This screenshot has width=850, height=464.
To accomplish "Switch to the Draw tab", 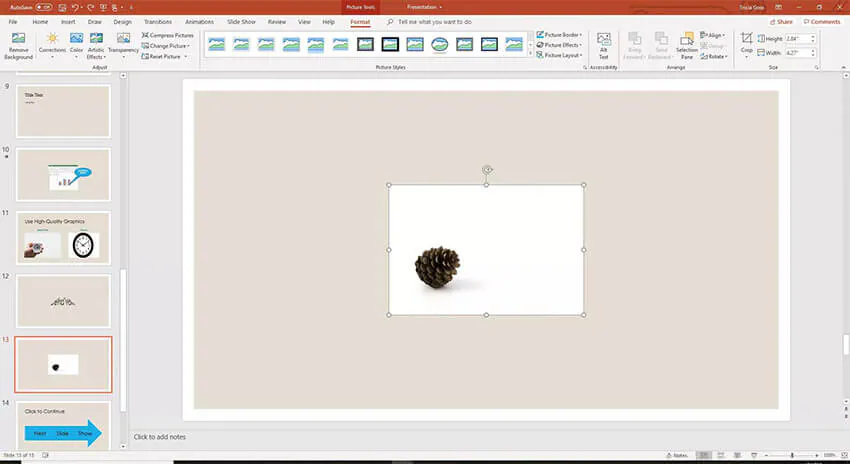I will coord(95,22).
